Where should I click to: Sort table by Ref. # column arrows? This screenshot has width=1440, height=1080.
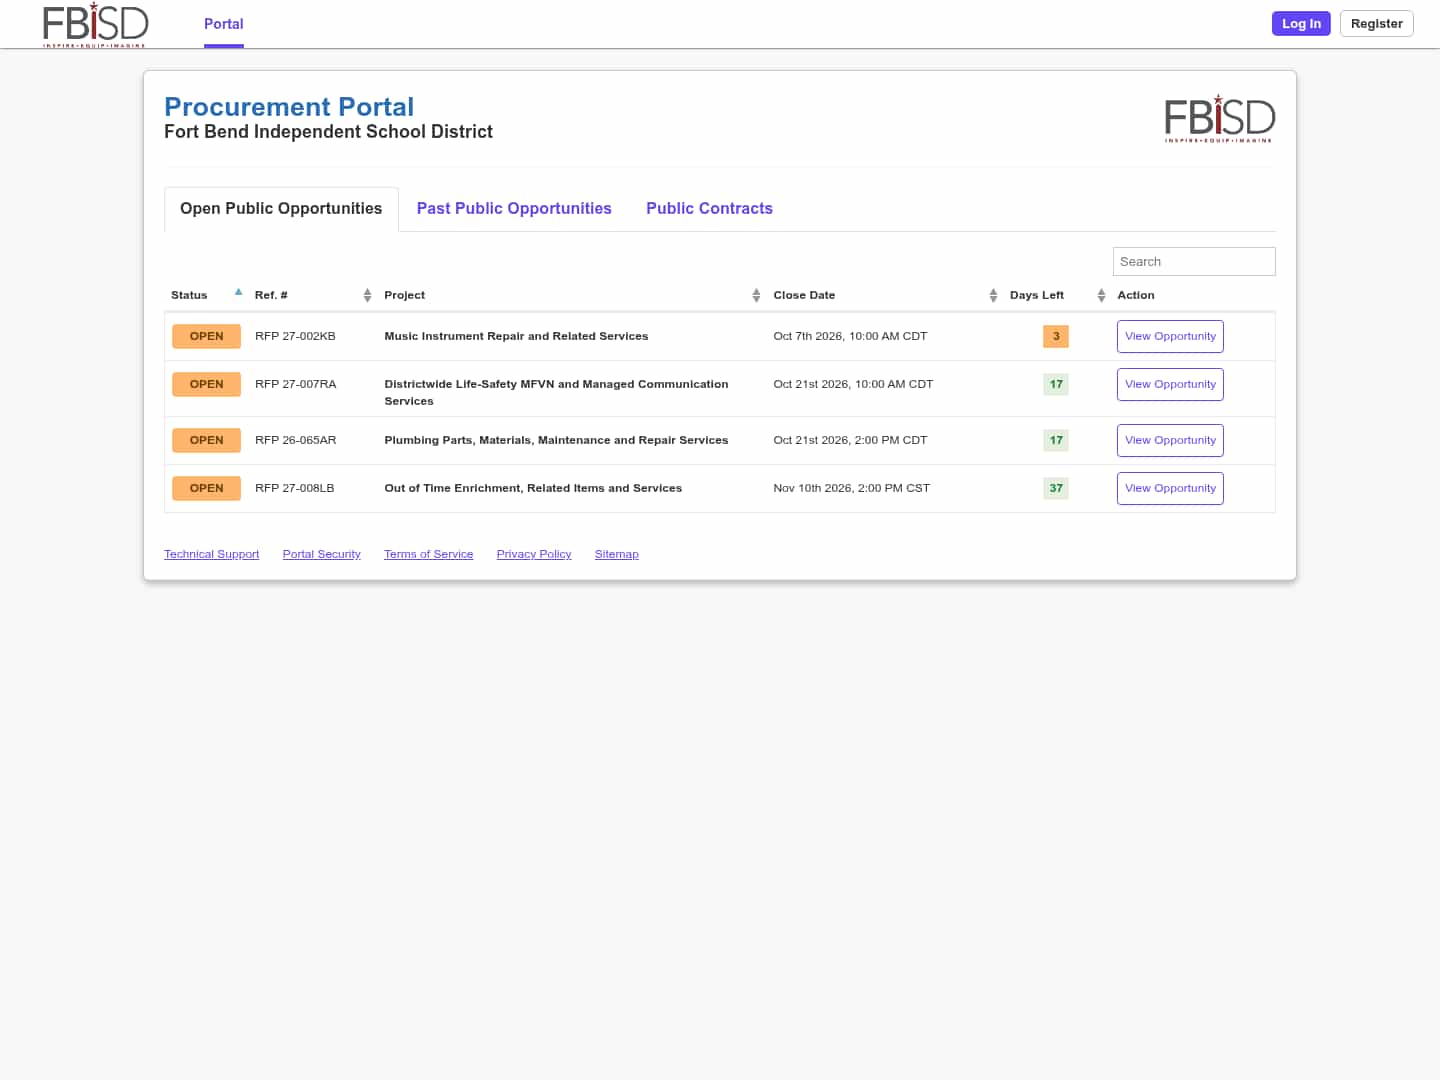click(x=367, y=295)
